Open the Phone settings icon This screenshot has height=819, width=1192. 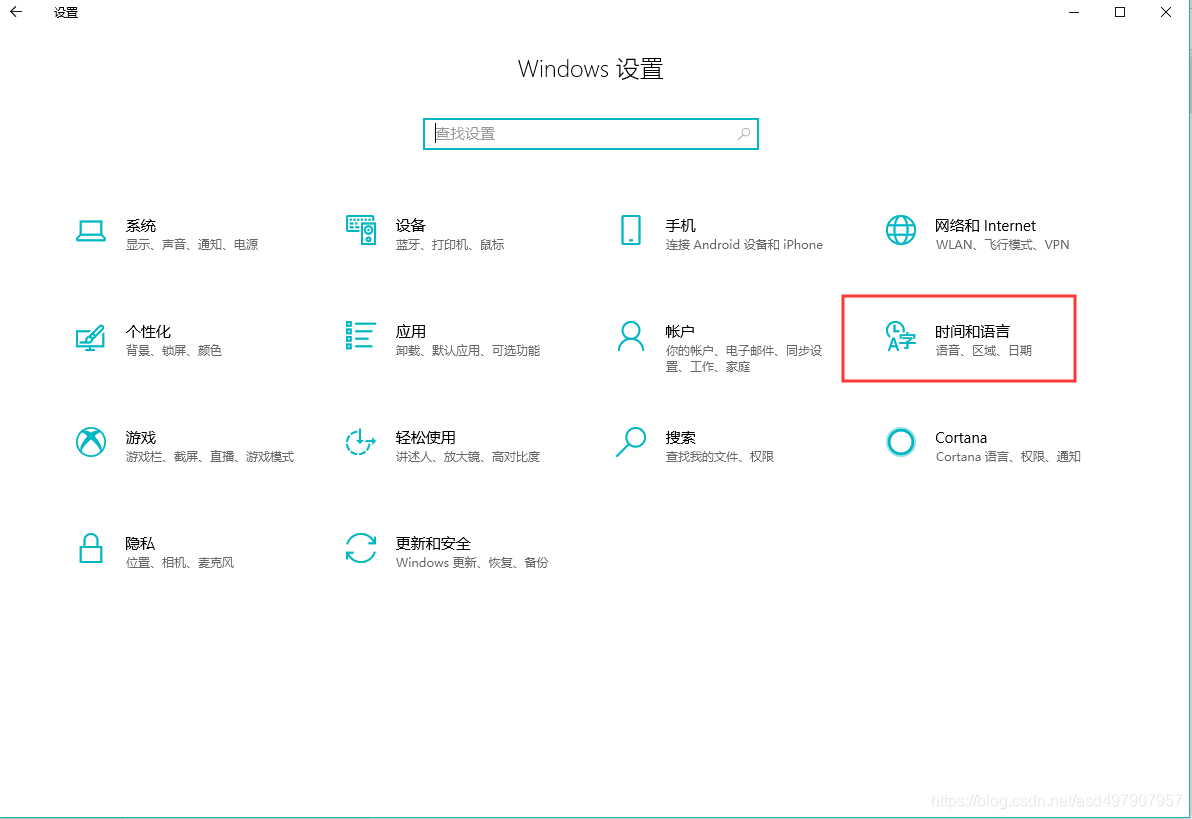pyautogui.click(x=631, y=230)
